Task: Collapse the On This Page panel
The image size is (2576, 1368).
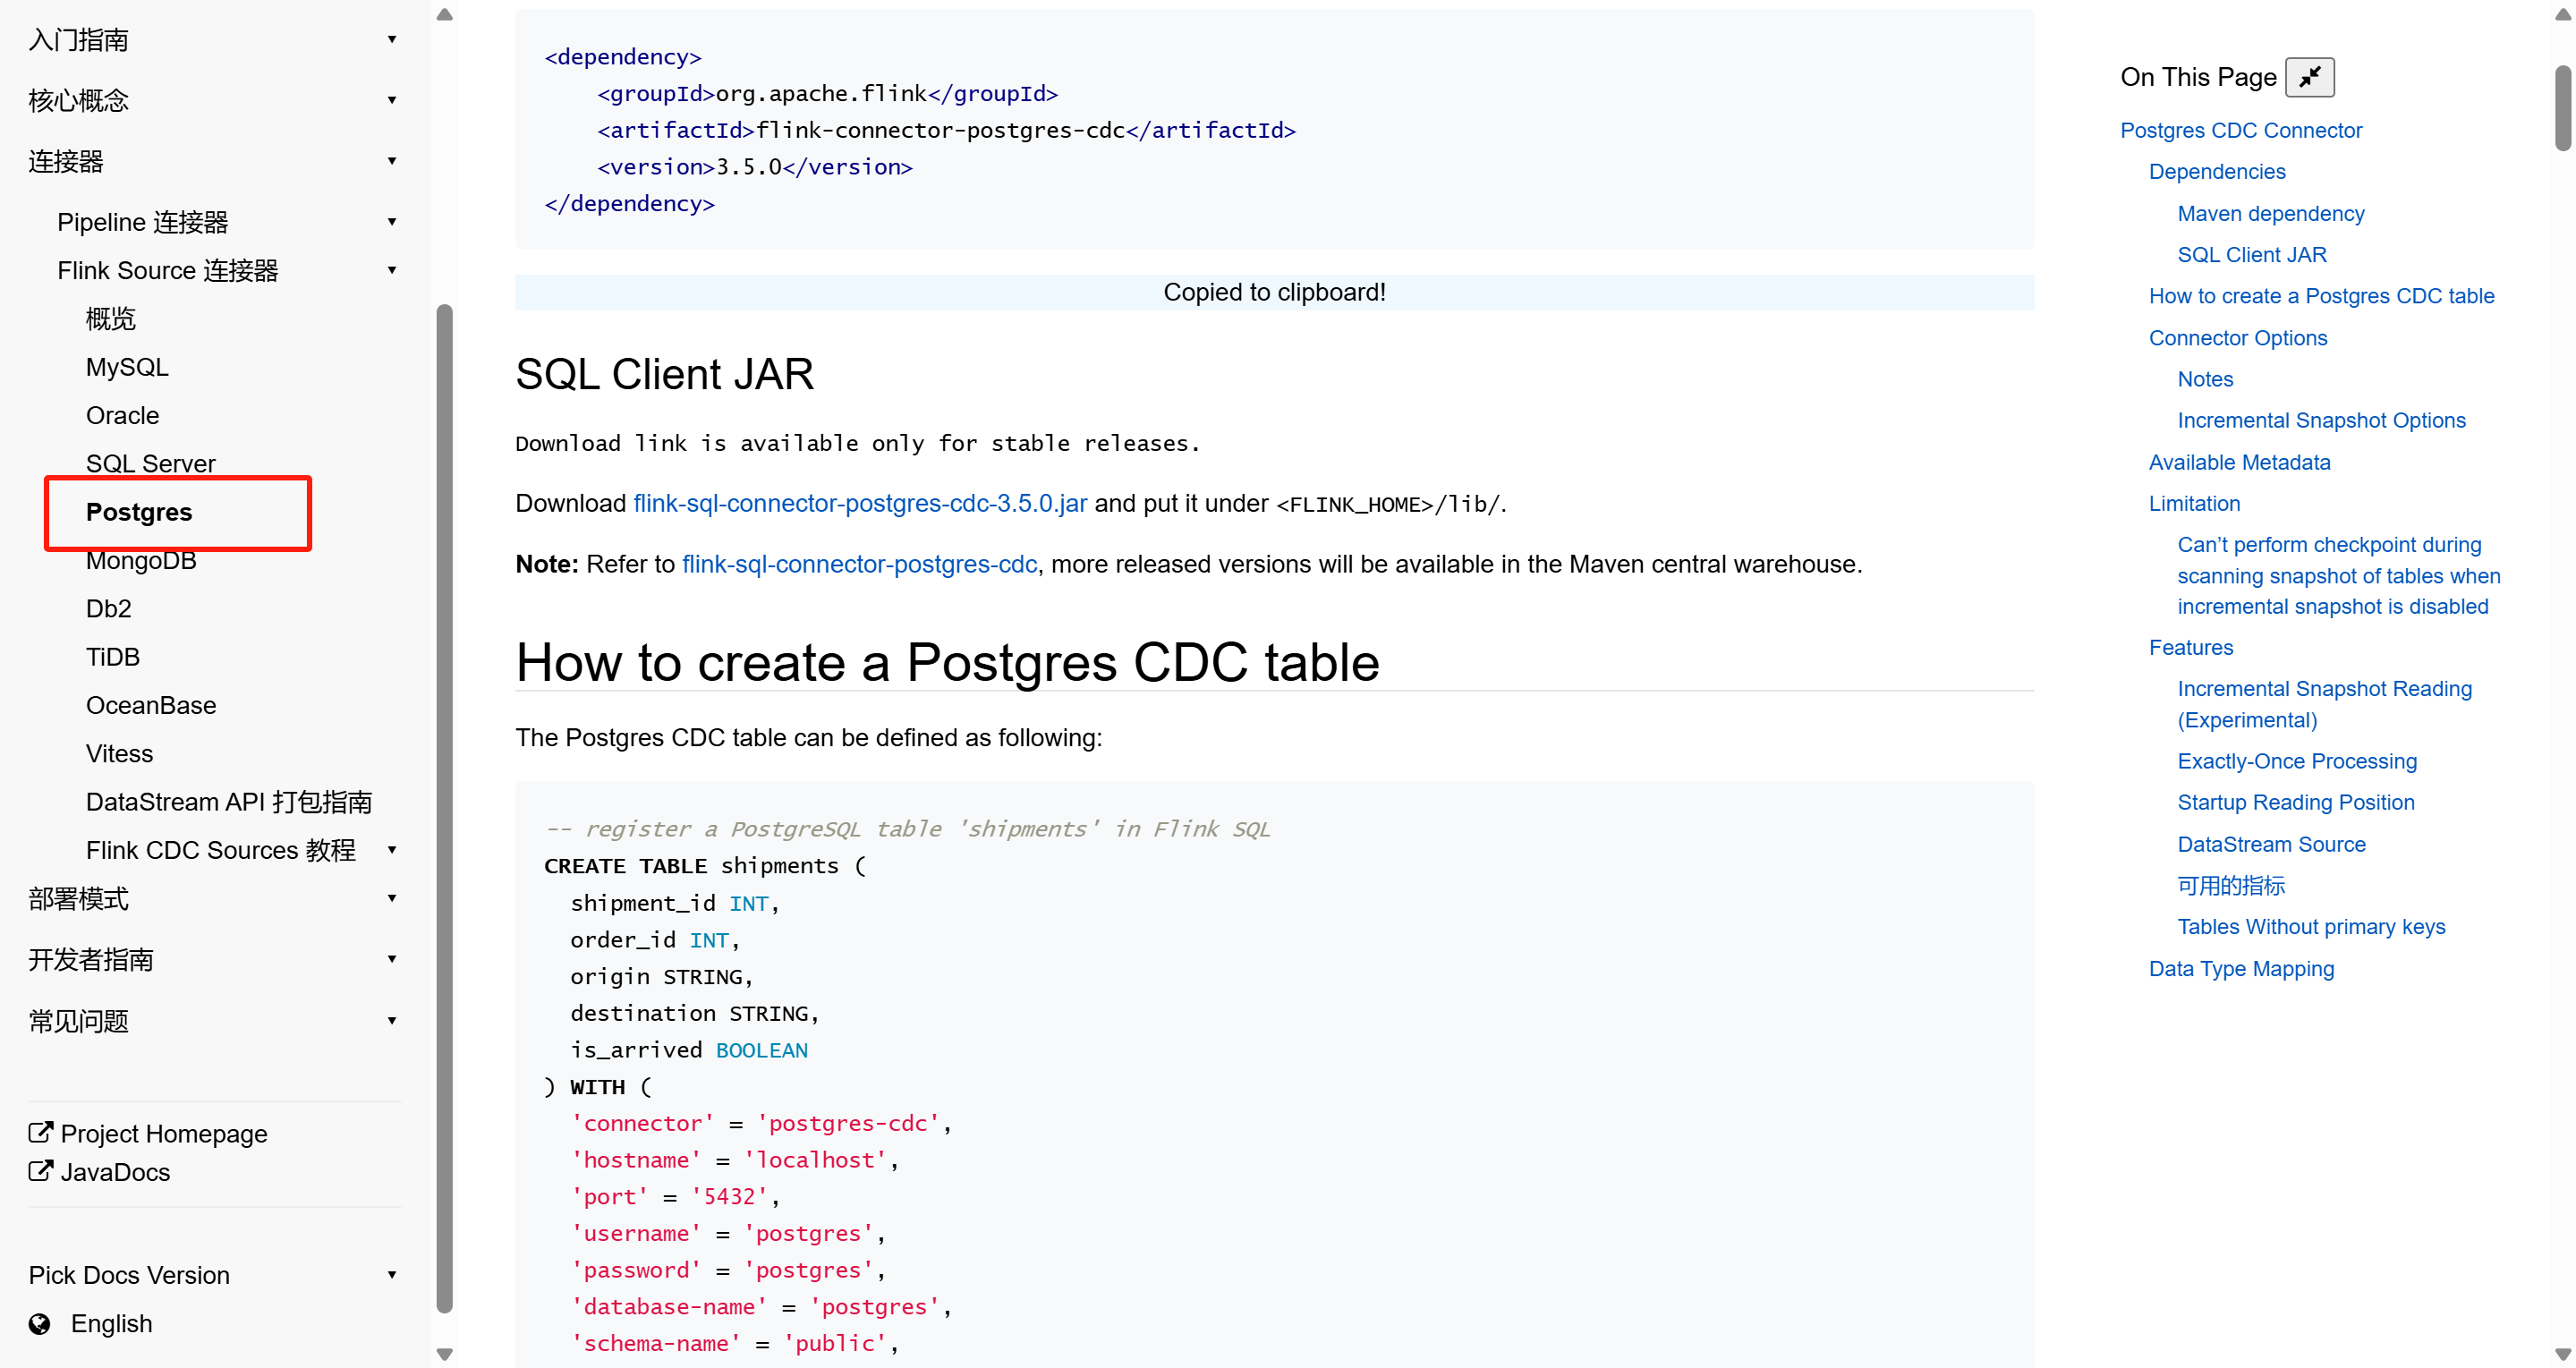Action: 2309,77
